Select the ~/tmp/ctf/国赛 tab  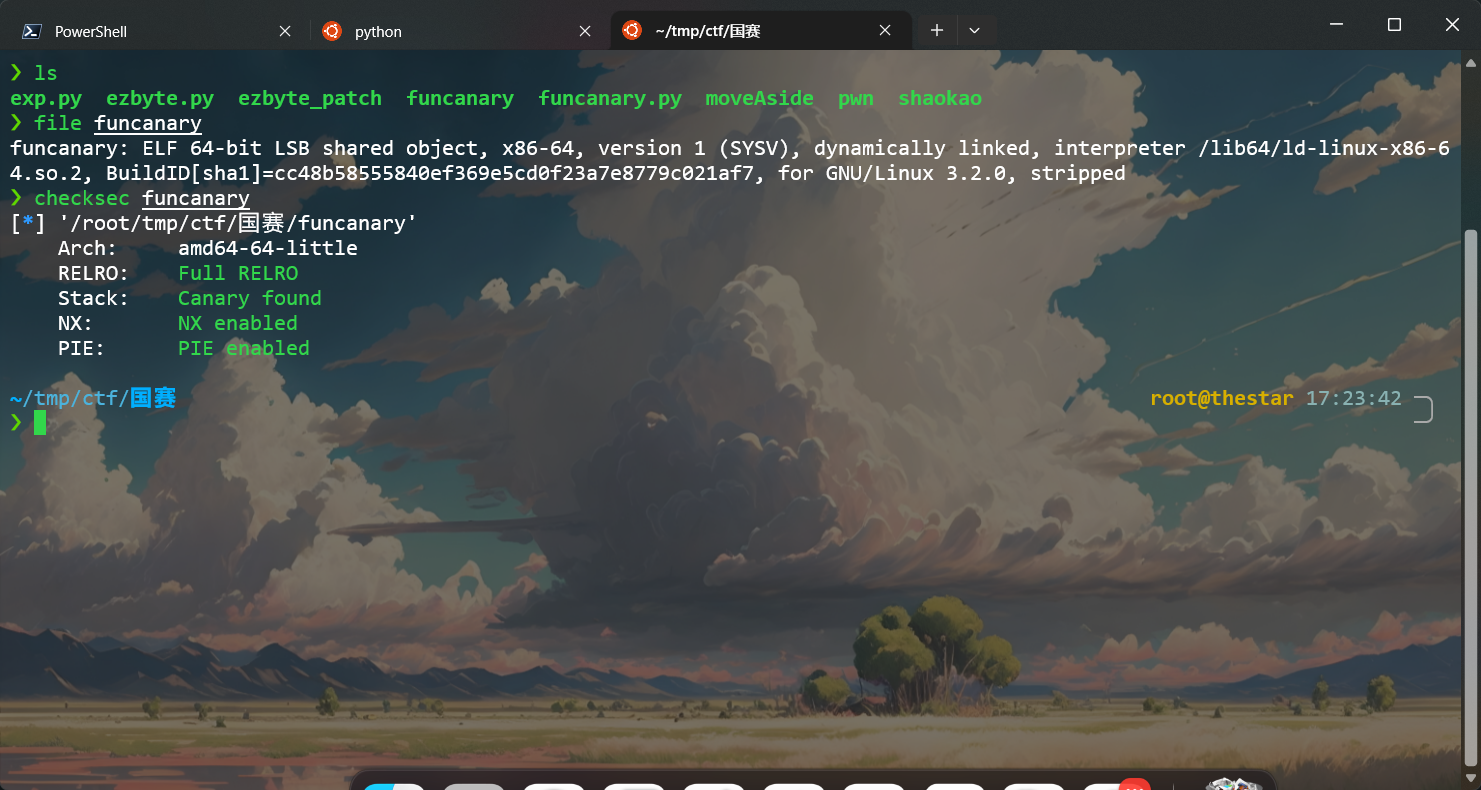click(x=707, y=31)
